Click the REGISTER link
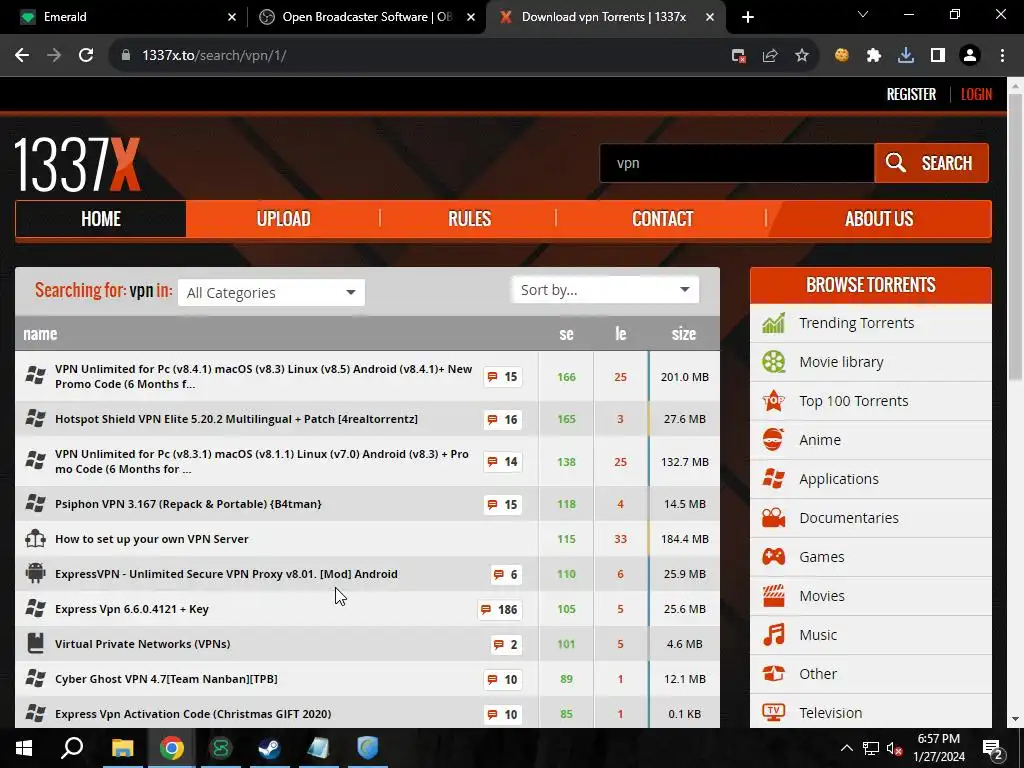The image size is (1024, 768). tap(911, 95)
